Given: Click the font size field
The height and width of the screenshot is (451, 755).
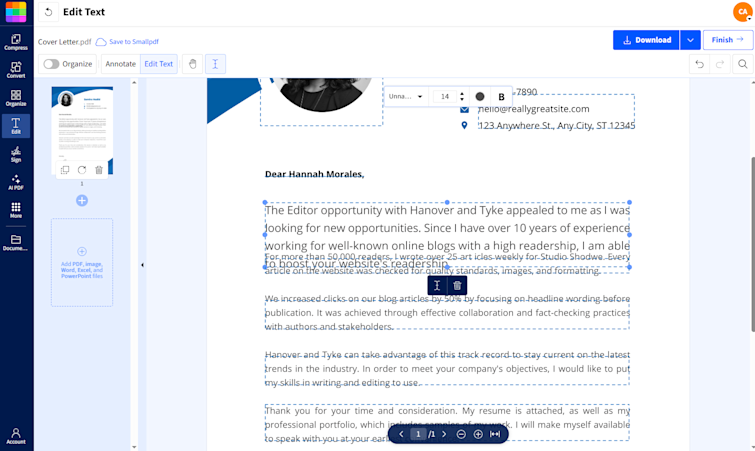Looking at the screenshot, I should [444, 97].
